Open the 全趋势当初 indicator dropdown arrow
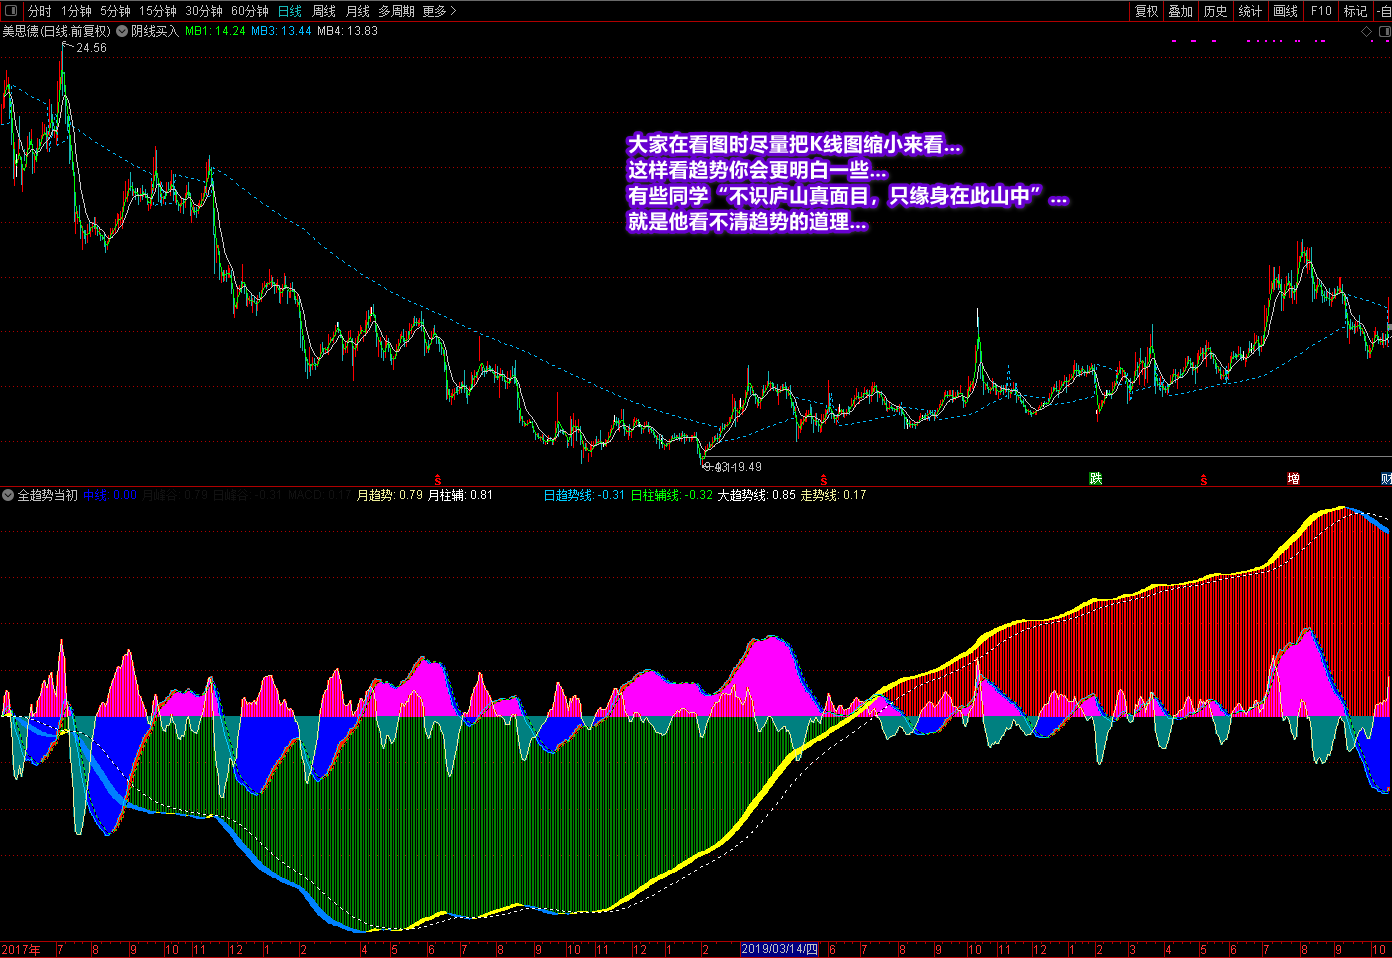This screenshot has height=958, width=1392. 8,495
